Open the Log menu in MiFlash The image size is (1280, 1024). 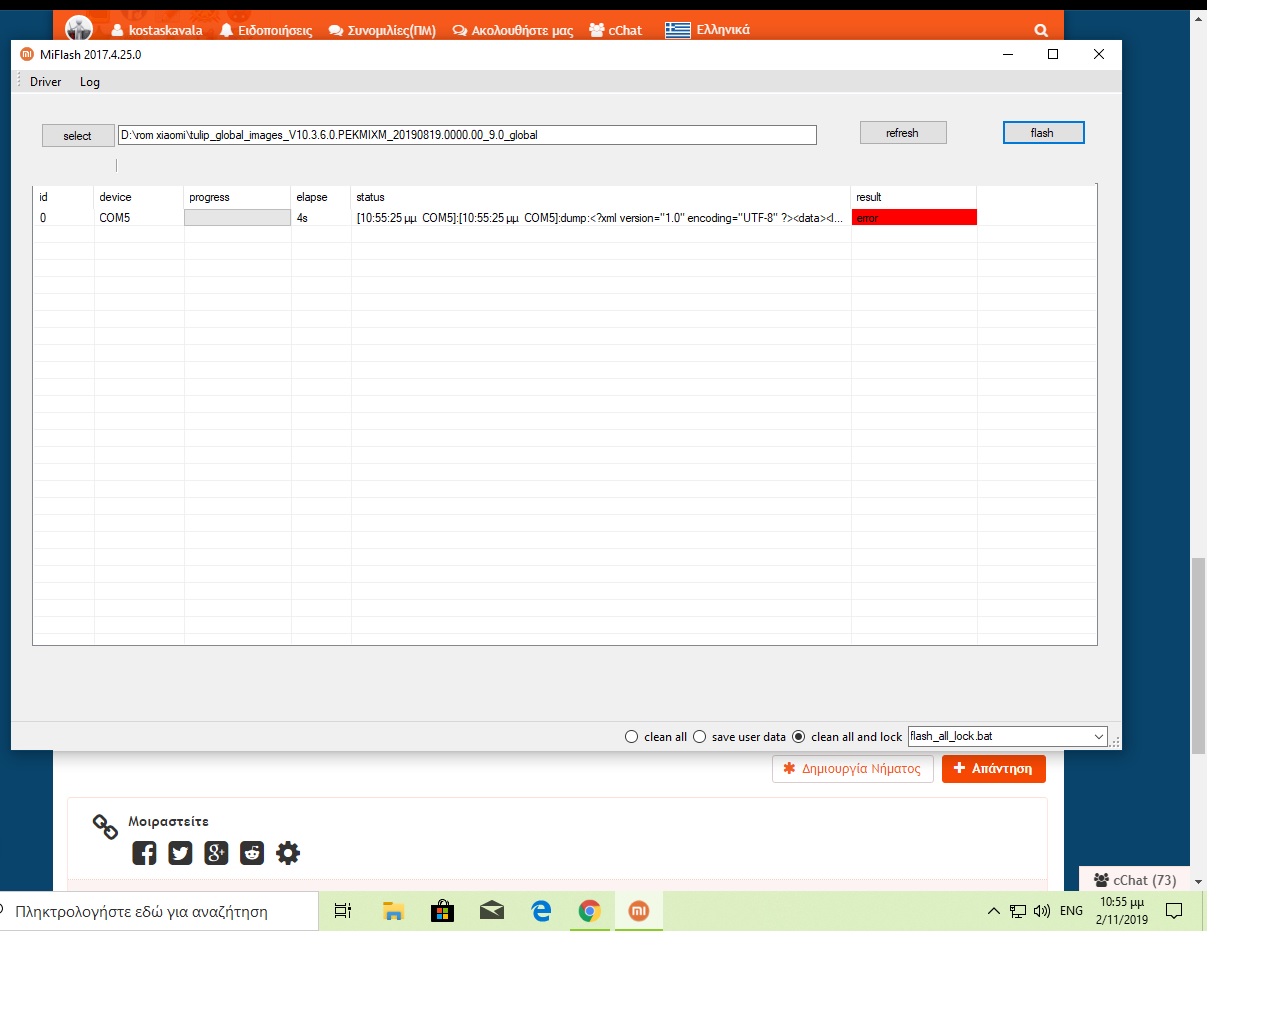click(x=90, y=82)
